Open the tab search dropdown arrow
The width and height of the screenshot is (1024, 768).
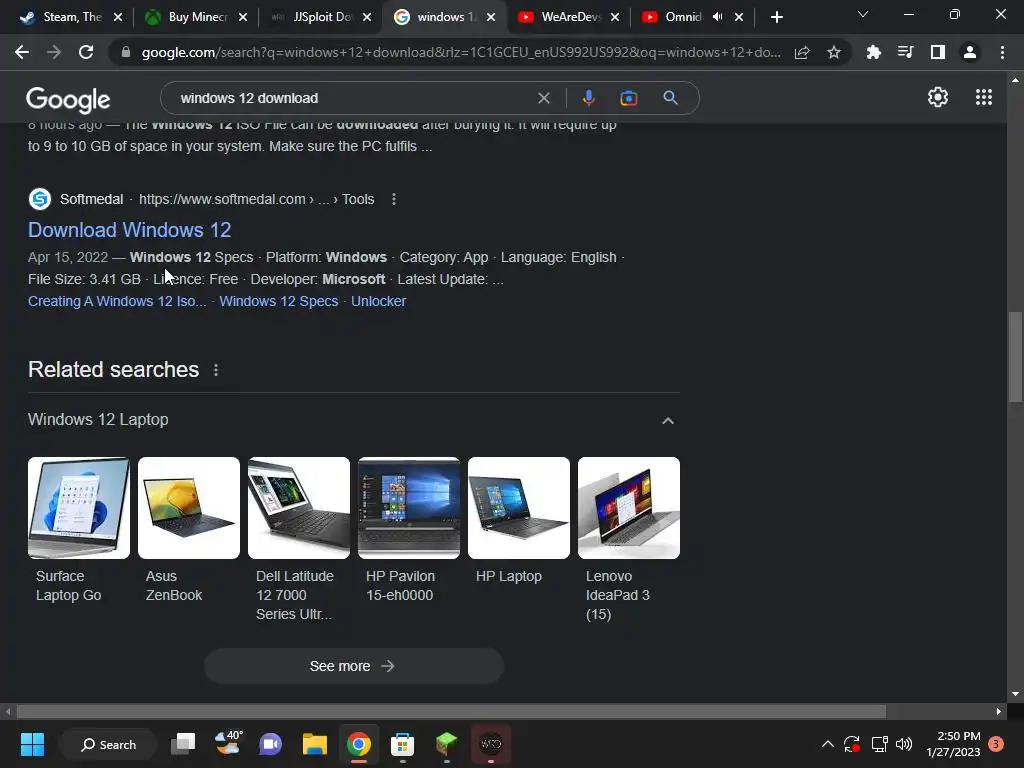point(863,14)
